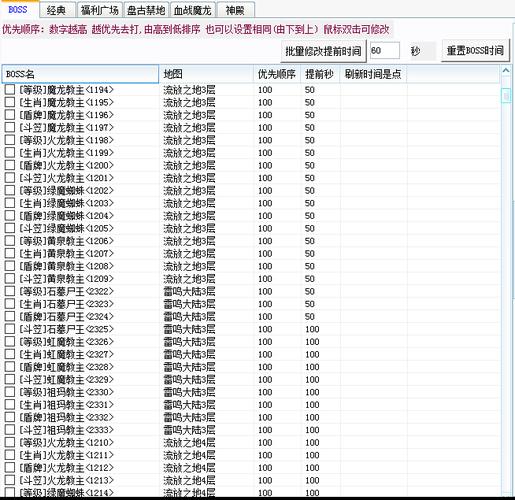
Task: Sort by 优先顺序 column header
Action: (277, 74)
